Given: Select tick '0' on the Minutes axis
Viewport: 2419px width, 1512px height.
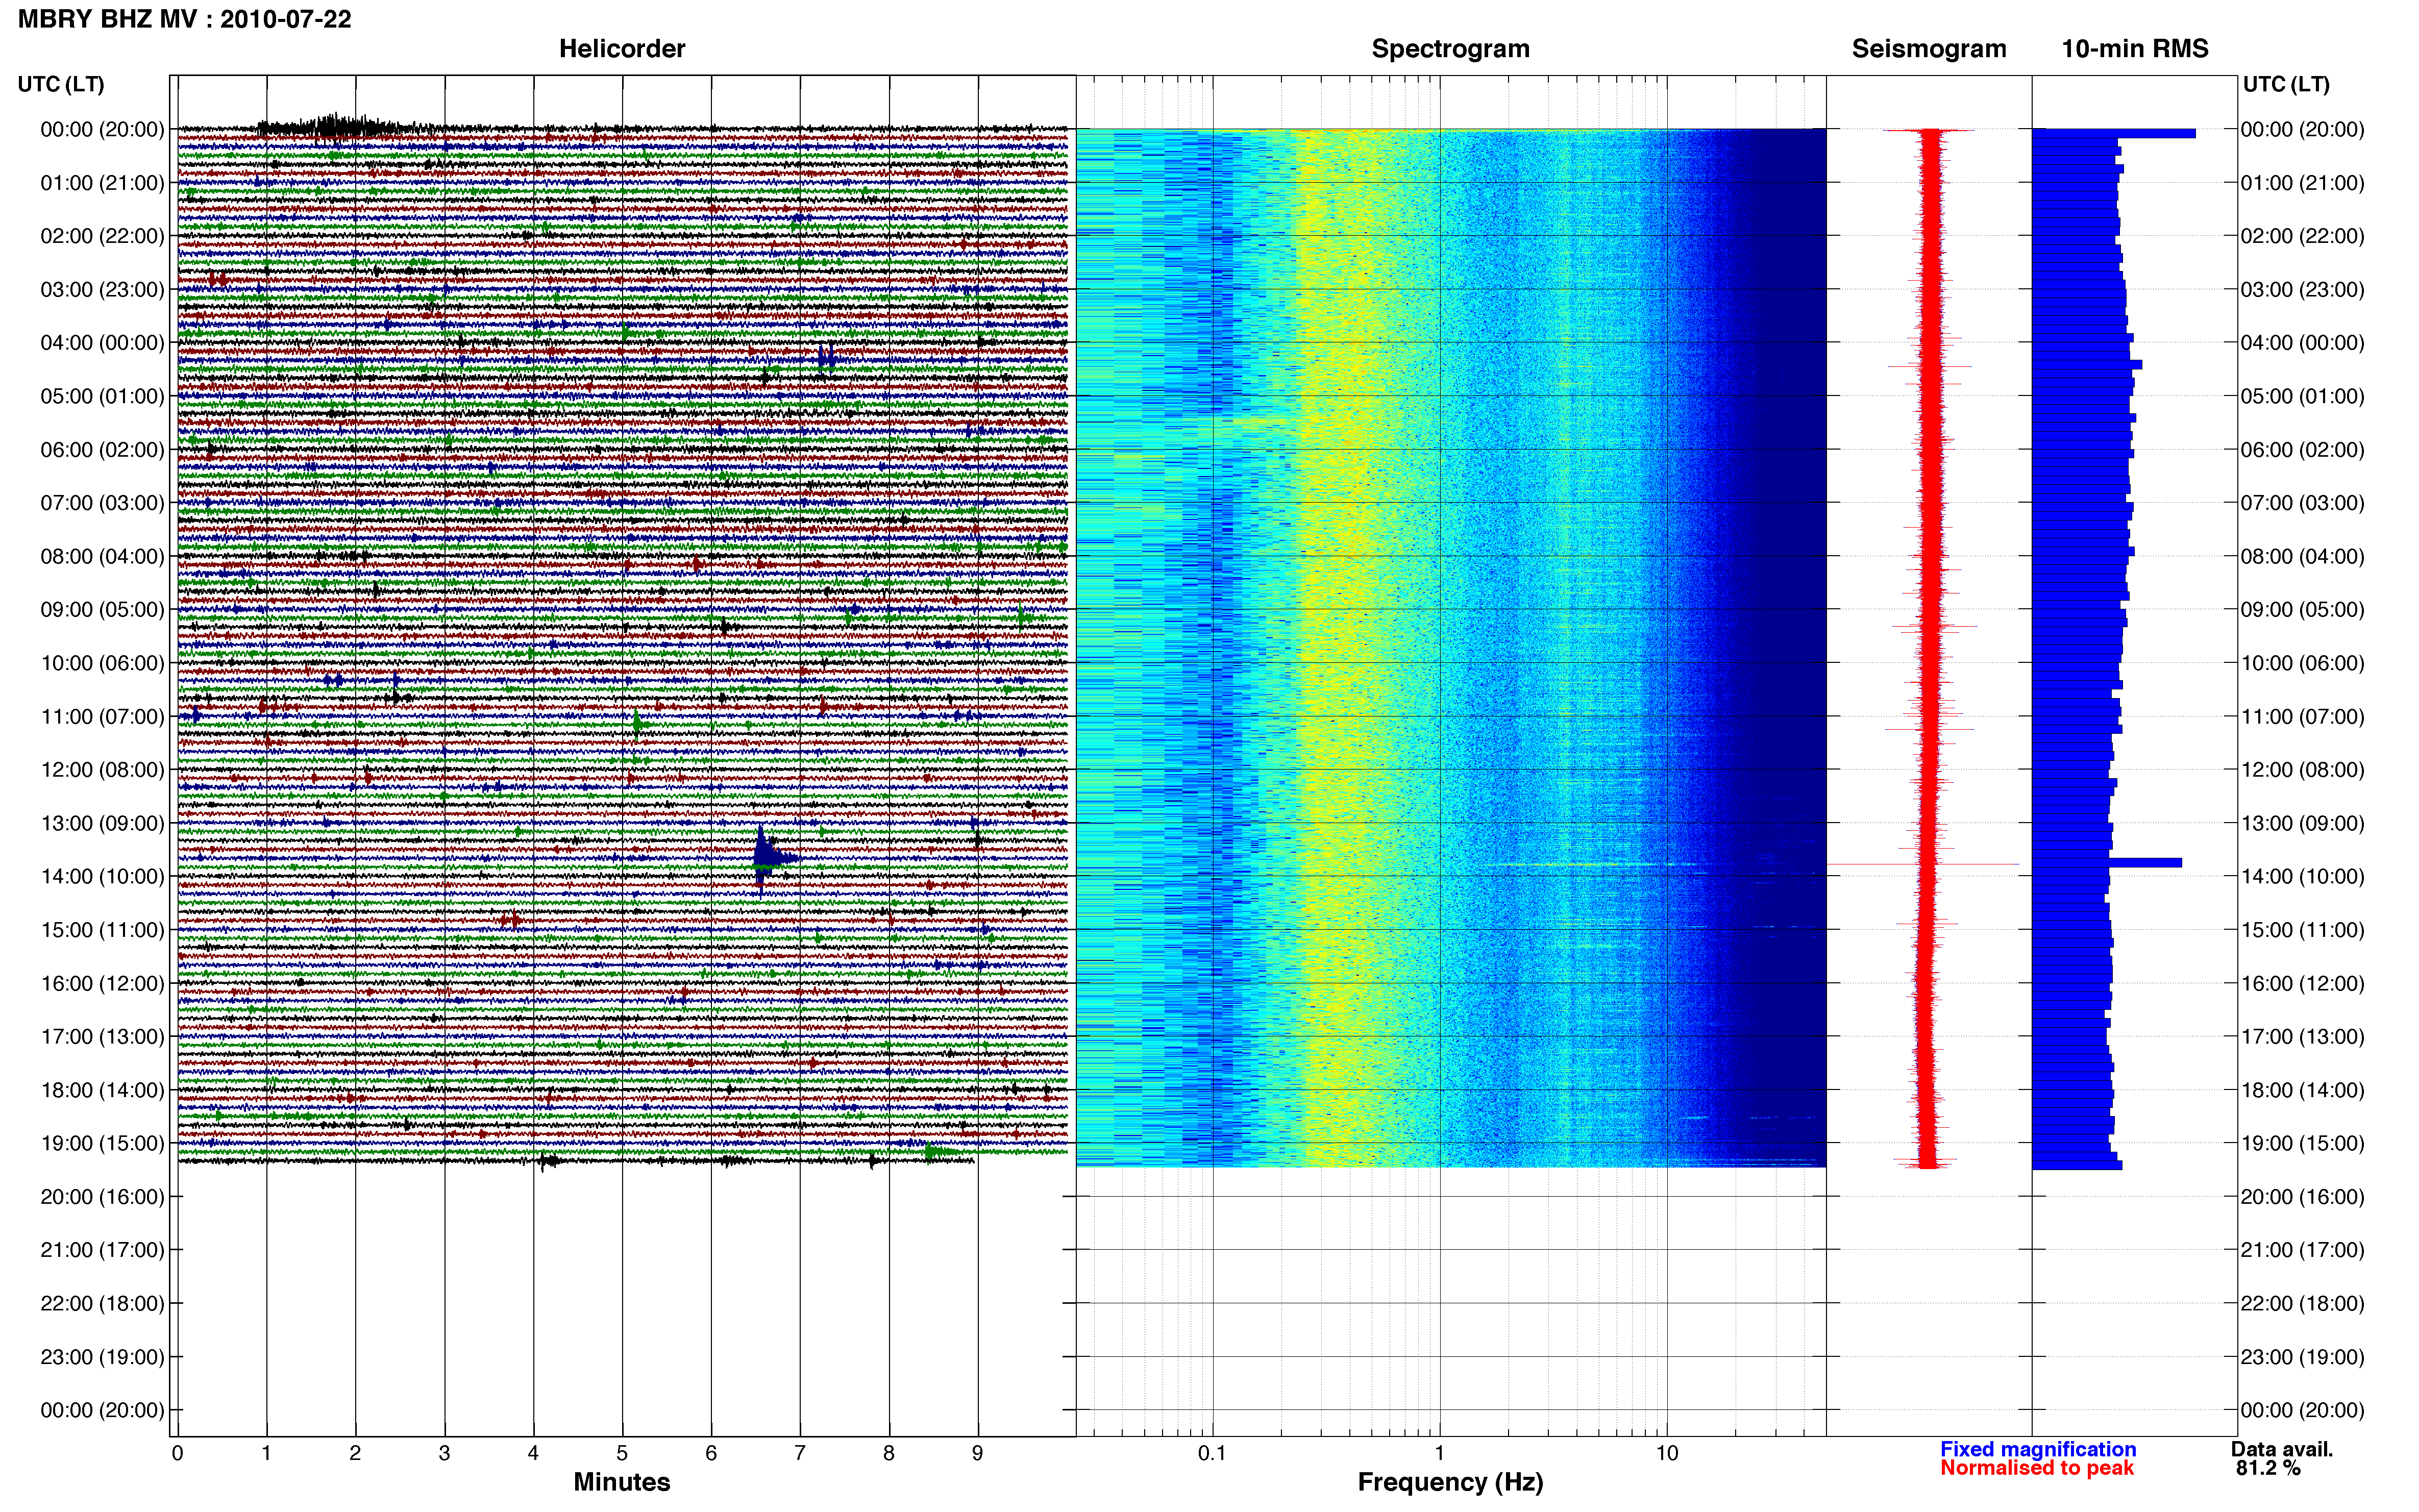Looking at the screenshot, I should (x=177, y=1454).
